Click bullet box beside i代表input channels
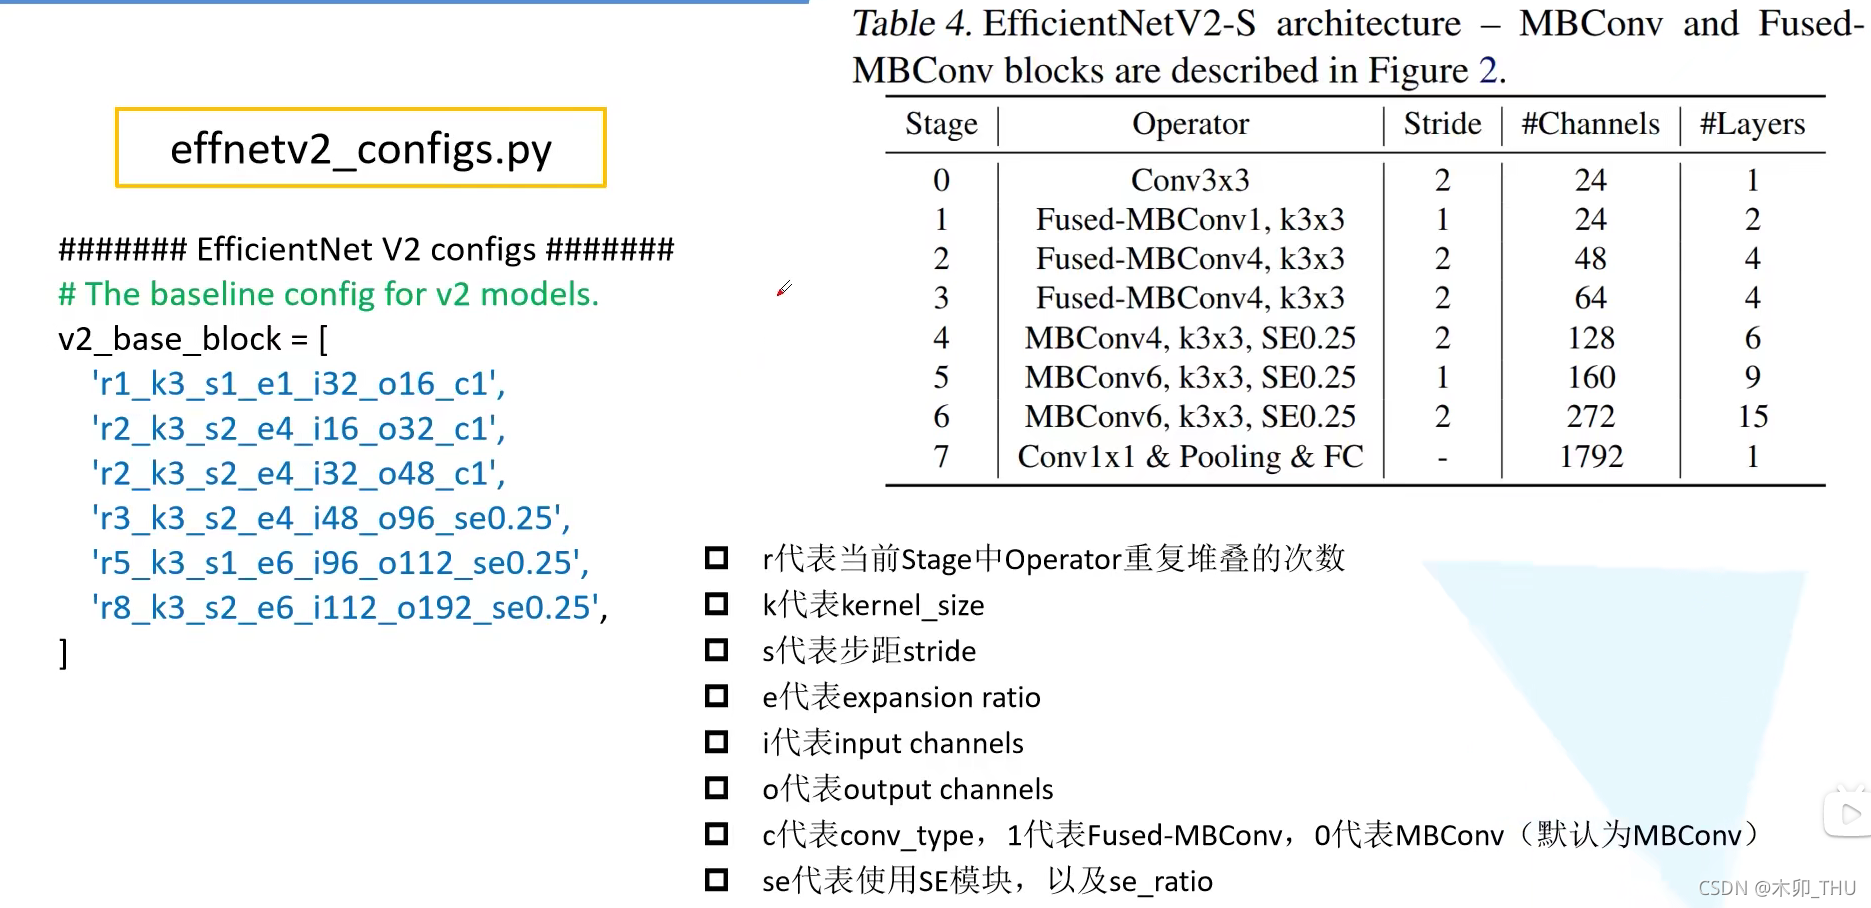 coord(716,742)
